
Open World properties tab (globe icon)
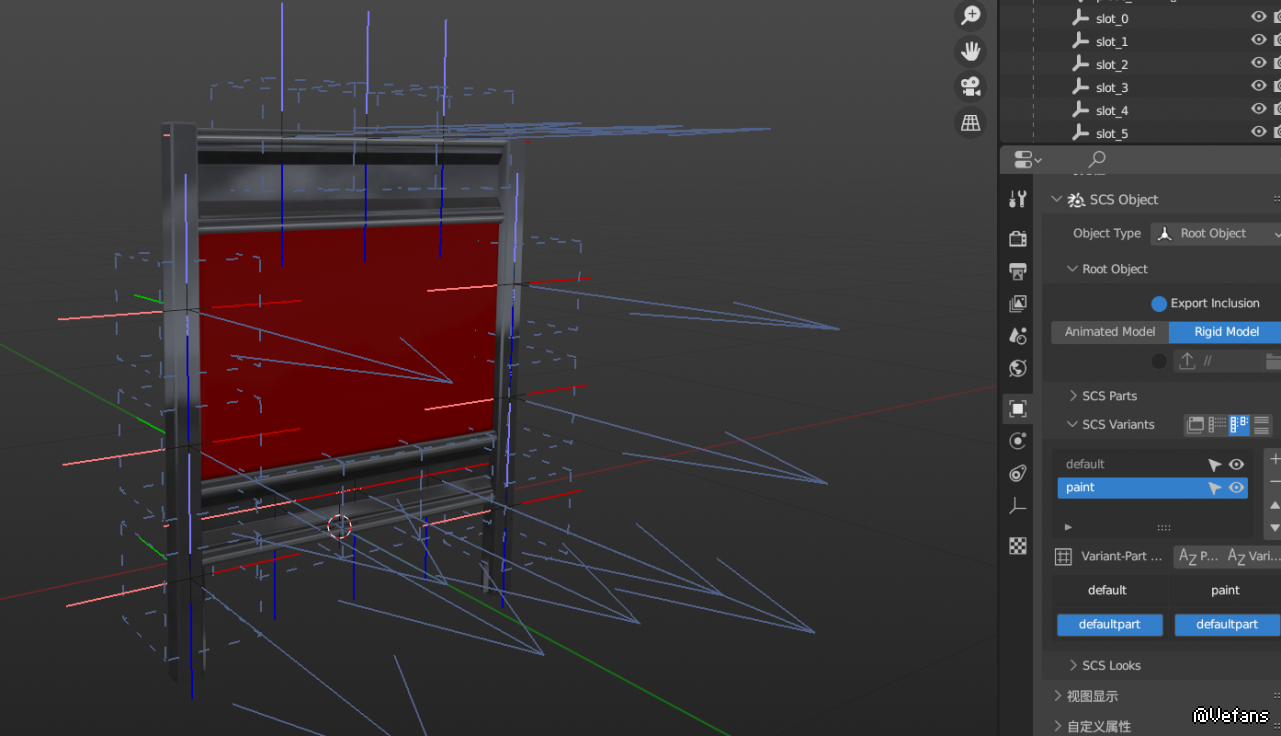click(1018, 368)
